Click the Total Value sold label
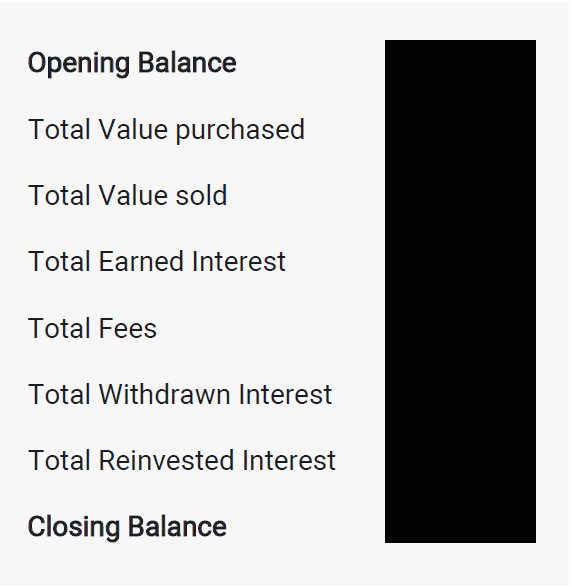The height and width of the screenshot is (587, 572). [128, 195]
